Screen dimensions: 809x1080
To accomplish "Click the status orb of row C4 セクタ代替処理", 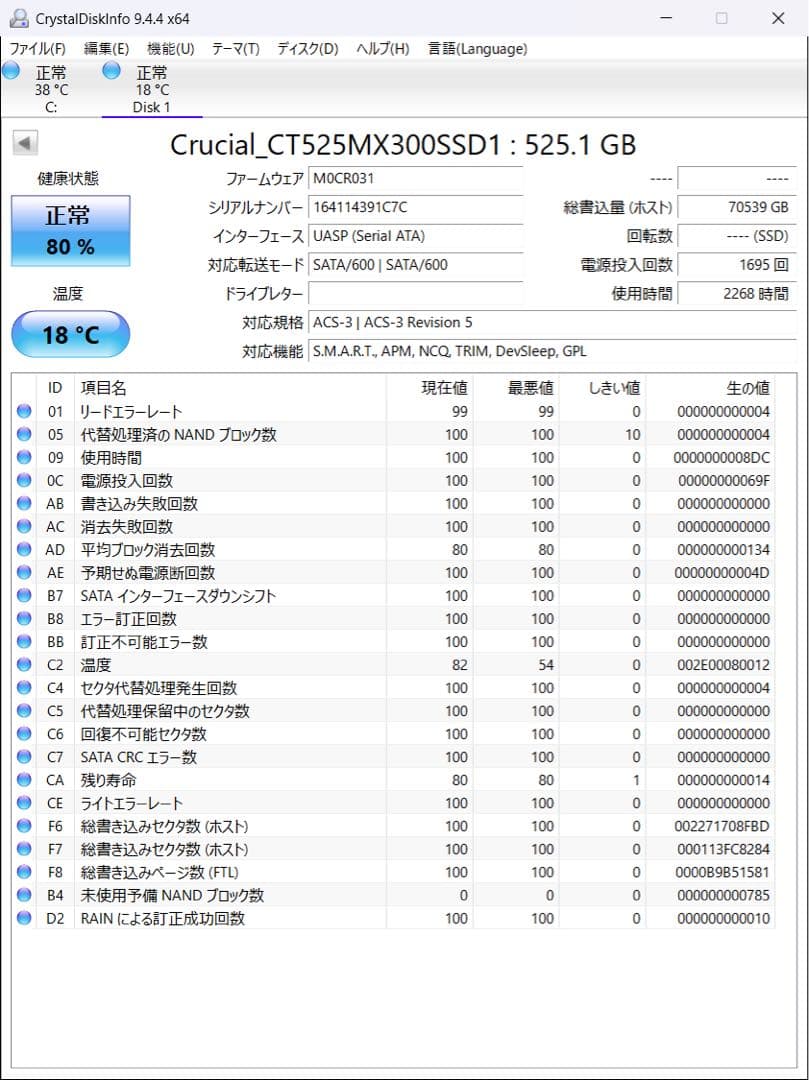I will 24,687.
